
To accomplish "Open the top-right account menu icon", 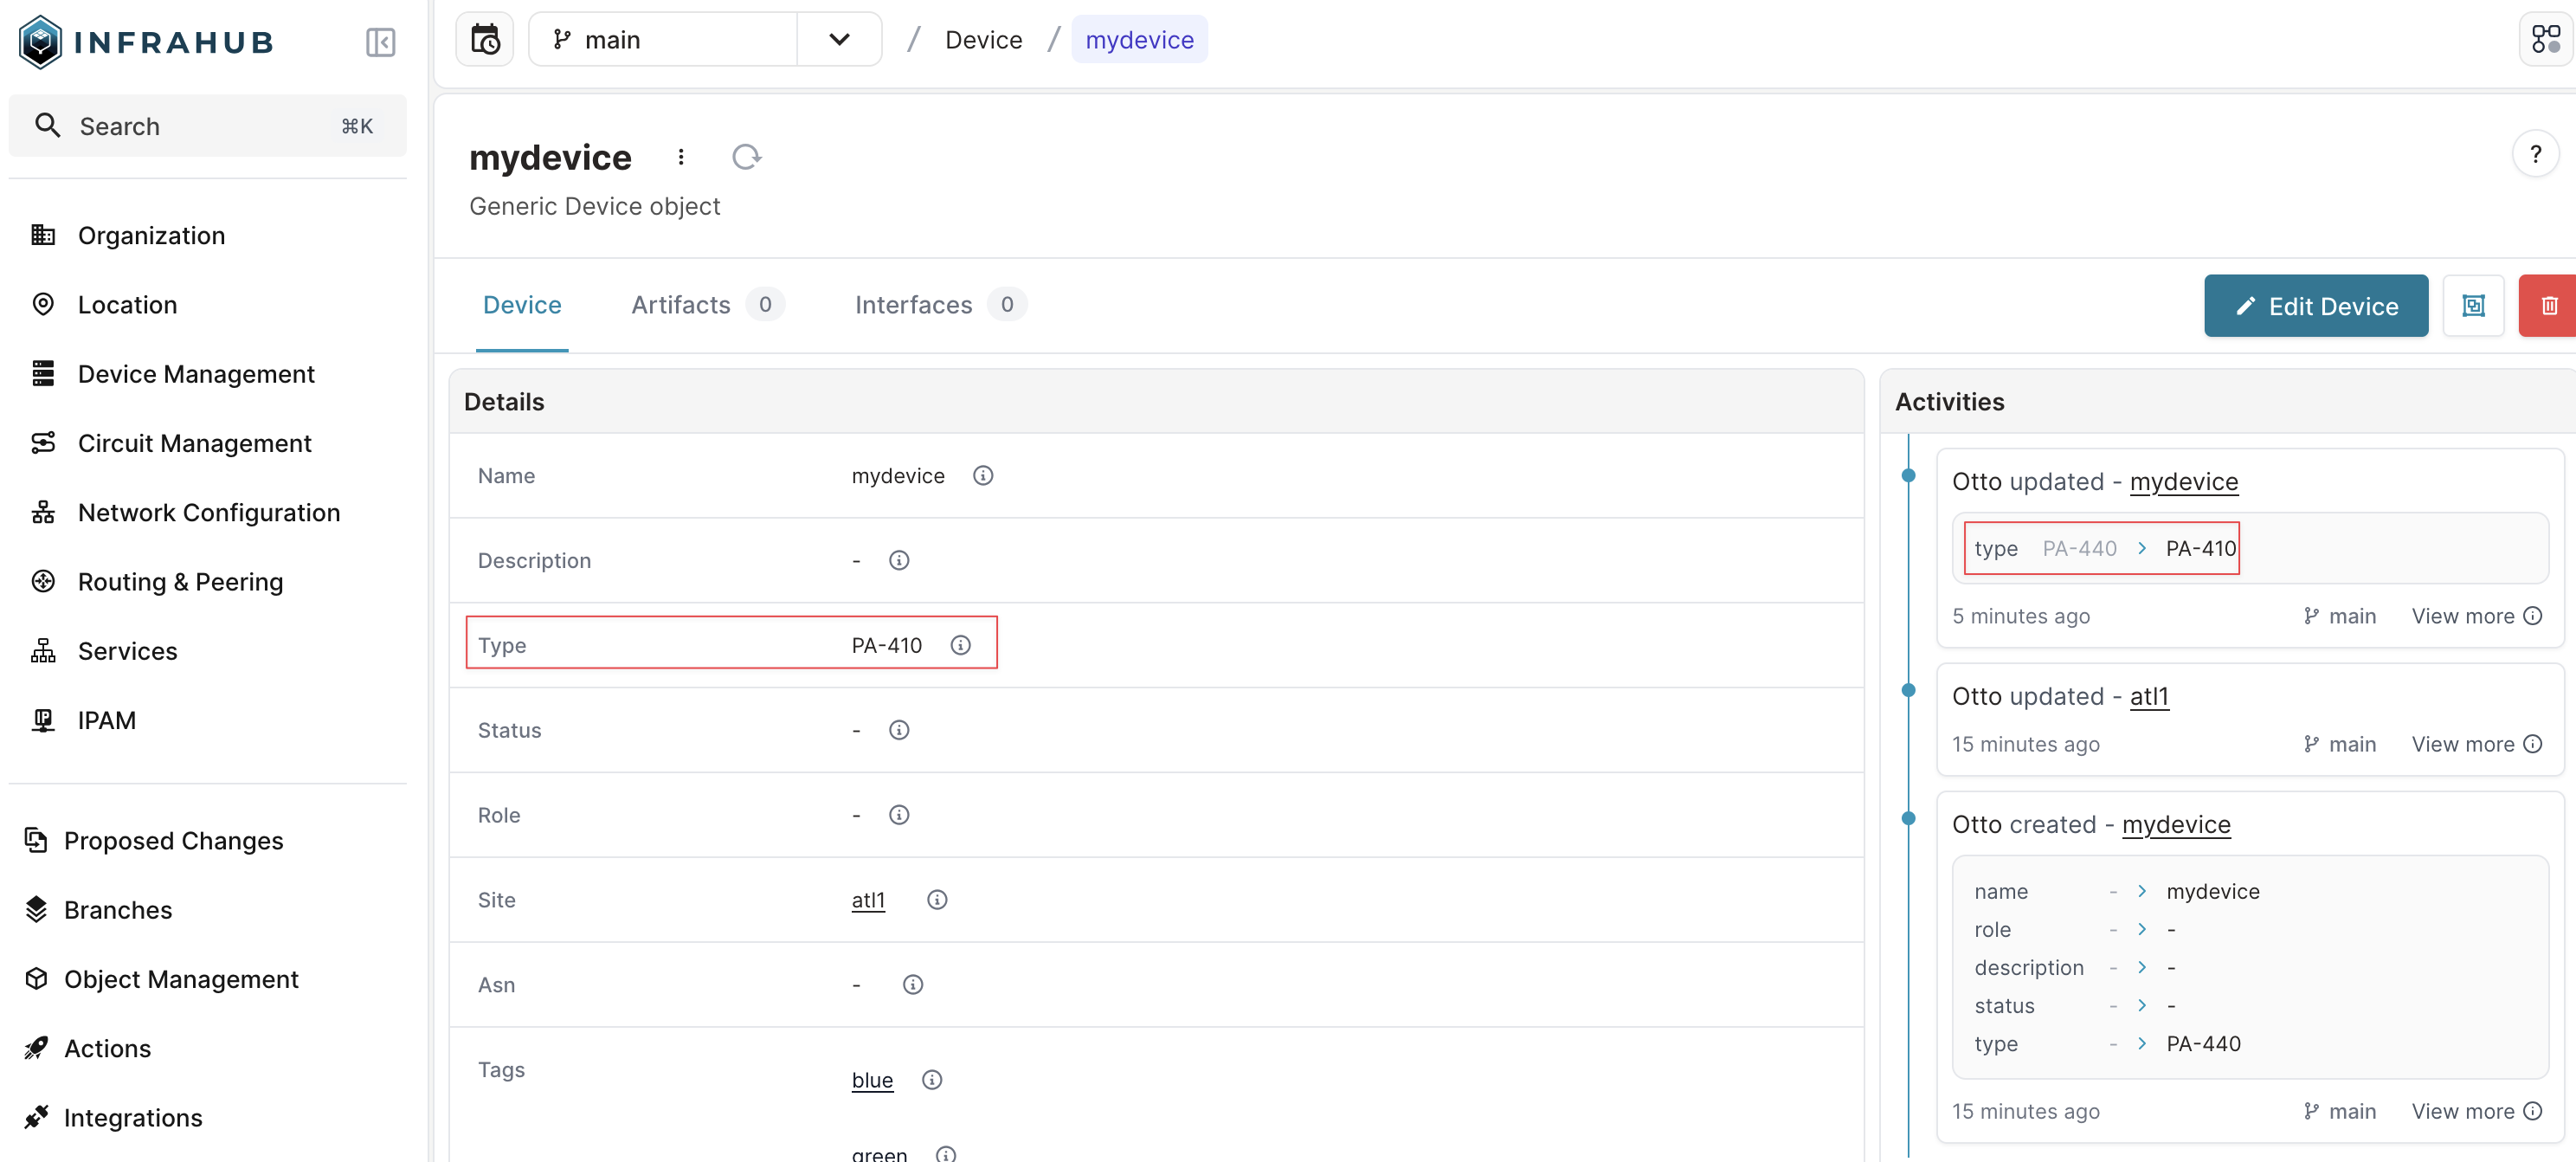I will pyautogui.click(x=2545, y=40).
